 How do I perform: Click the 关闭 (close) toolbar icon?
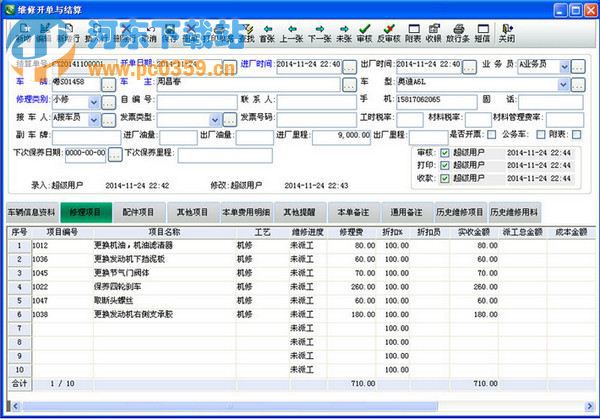coord(507,33)
